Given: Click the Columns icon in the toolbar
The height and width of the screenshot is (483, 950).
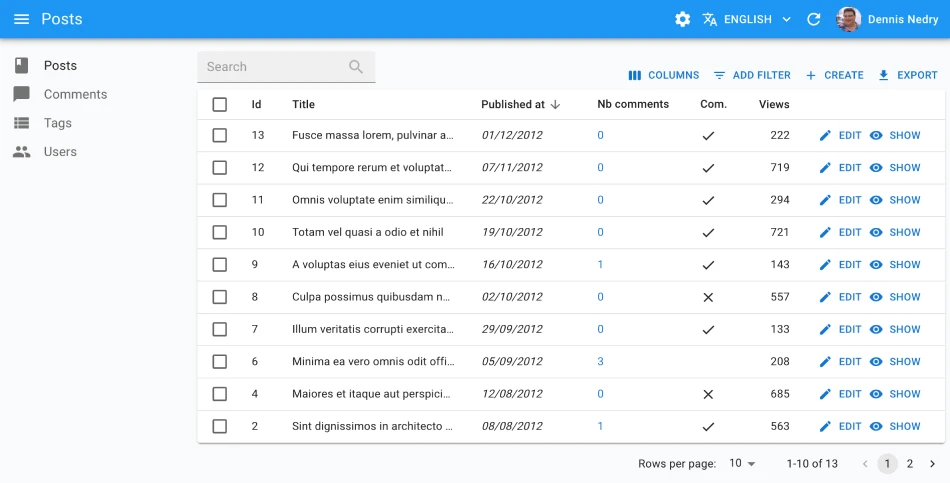Looking at the screenshot, I should [634, 75].
